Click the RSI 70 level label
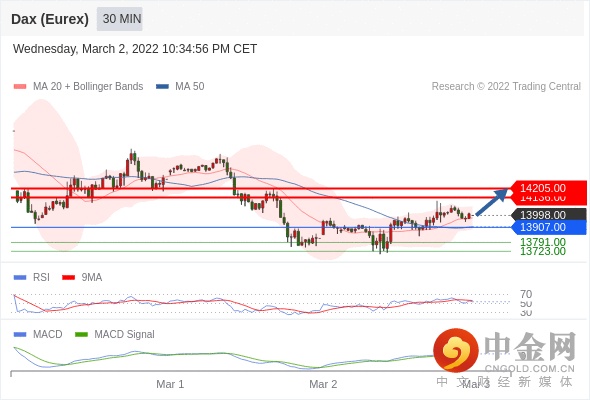Image resolution: width=590 pixels, height=400 pixels. tap(526, 294)
